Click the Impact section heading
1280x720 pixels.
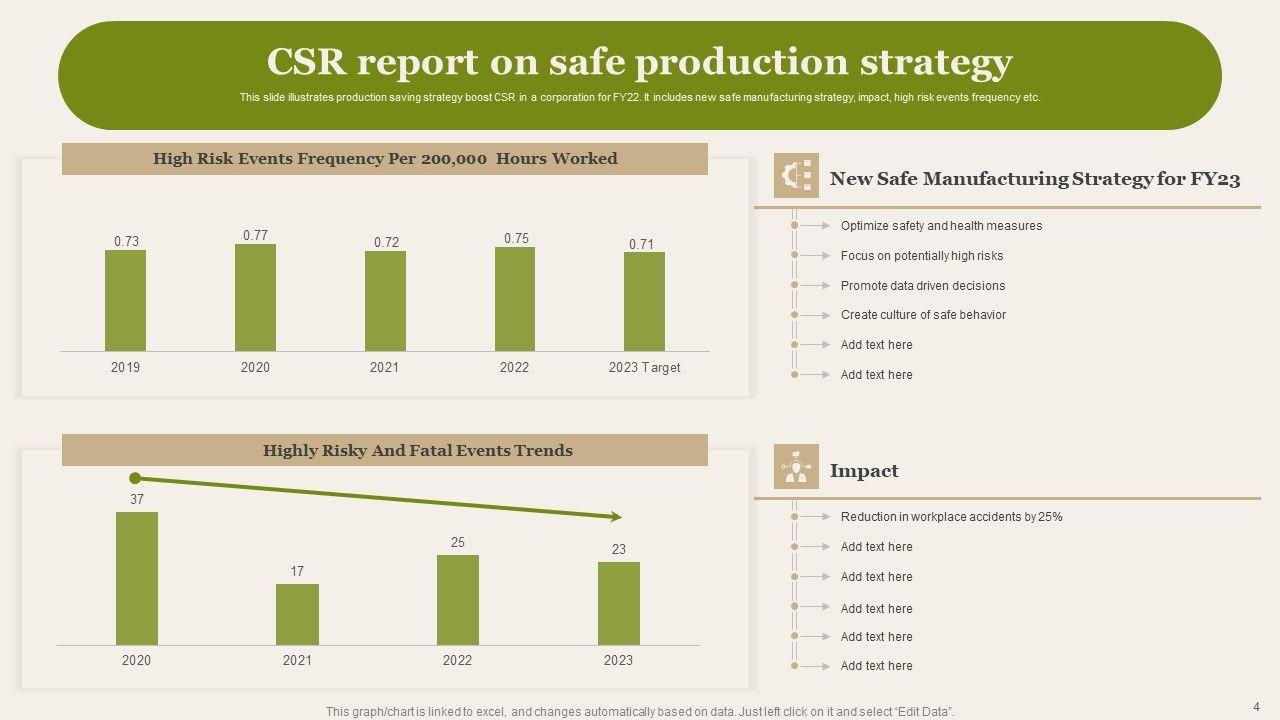coord(864,471)
